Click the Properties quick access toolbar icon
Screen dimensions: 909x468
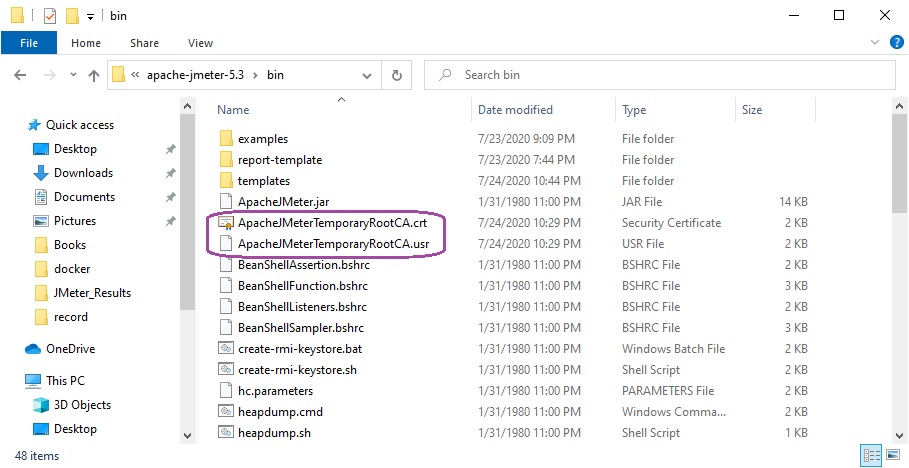point(50,16)
